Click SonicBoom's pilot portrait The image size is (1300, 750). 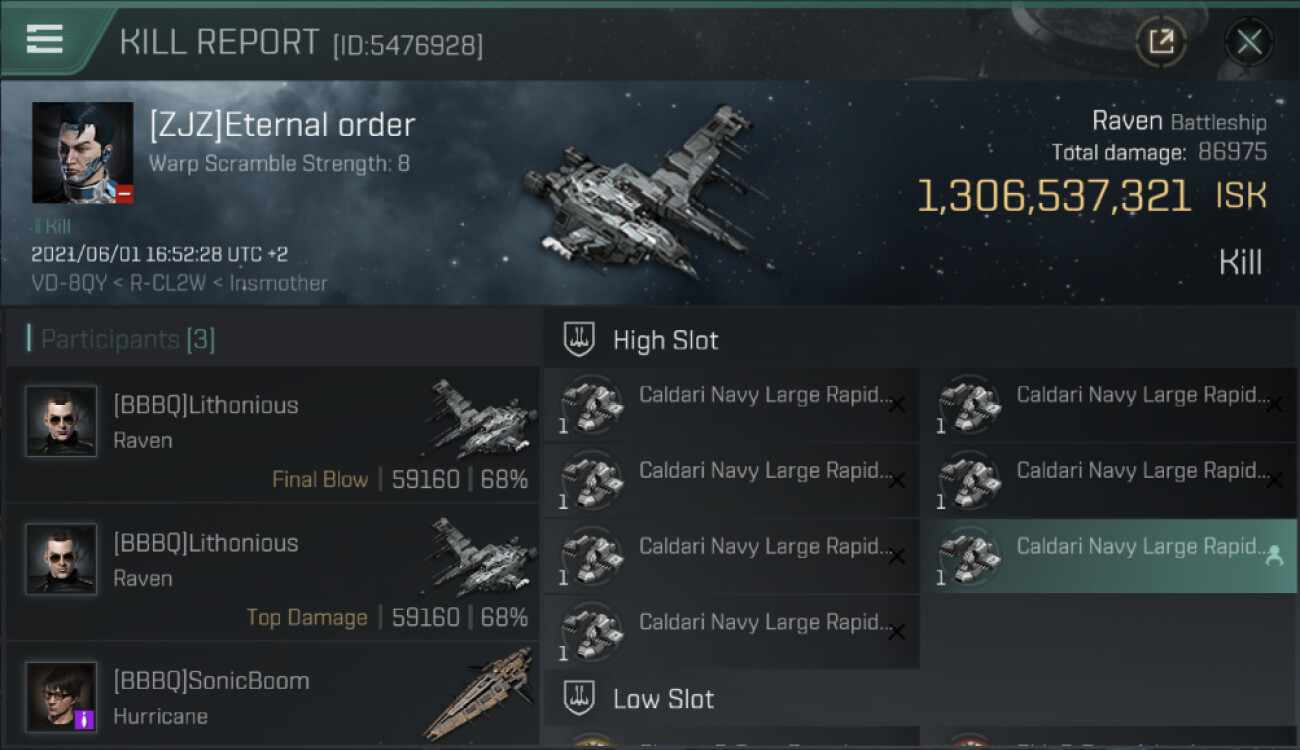[x=61, y=696]
